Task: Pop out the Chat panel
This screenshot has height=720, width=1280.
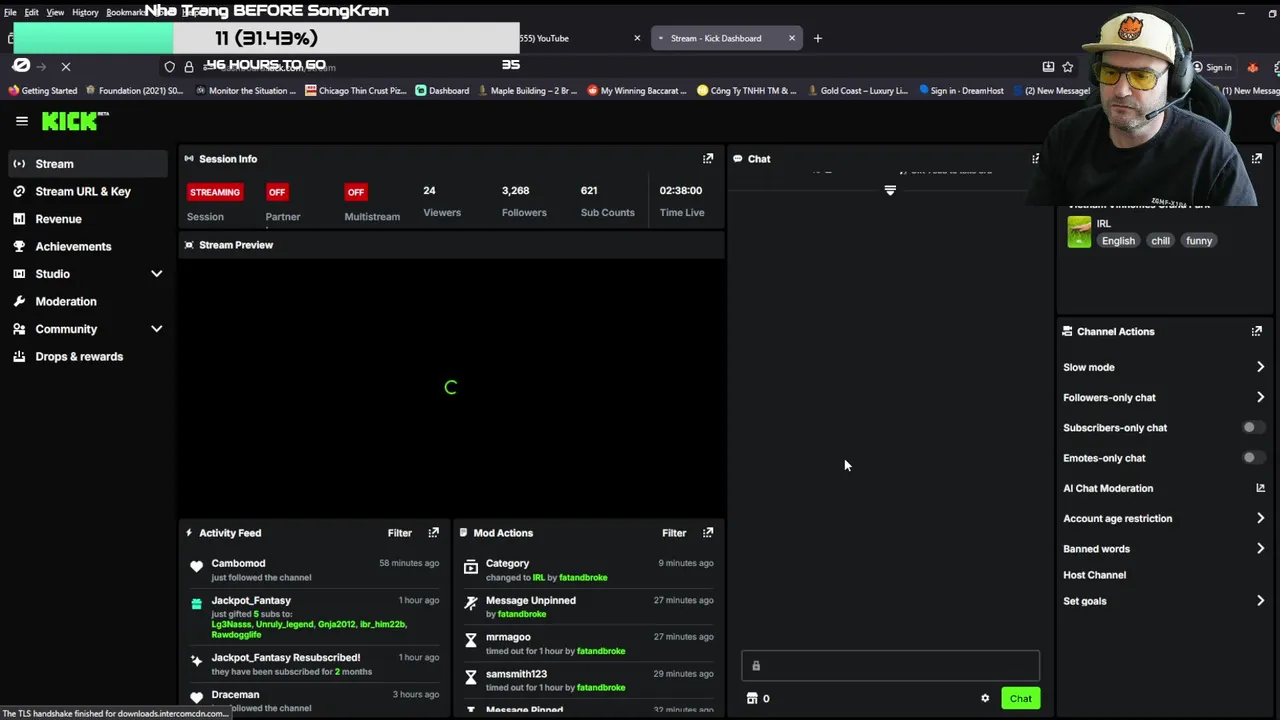Action: click(1036, 158)
